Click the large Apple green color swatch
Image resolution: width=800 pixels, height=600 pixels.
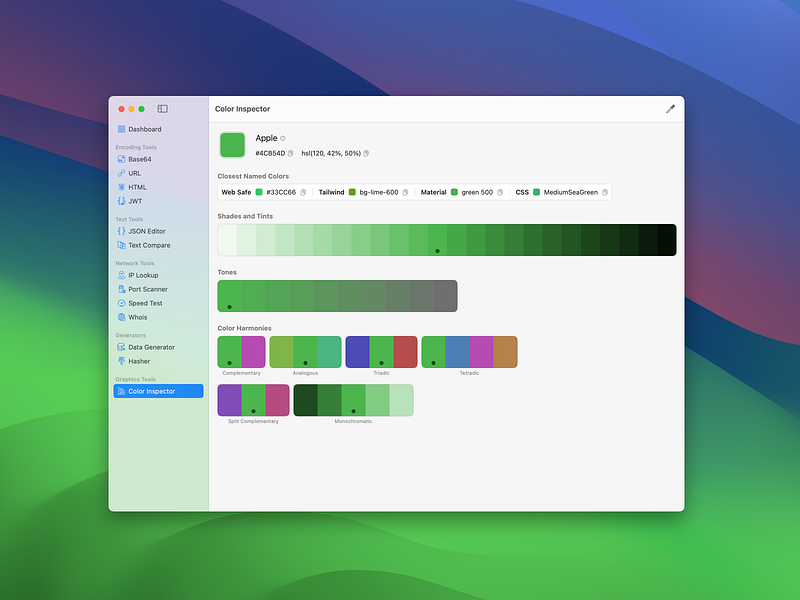(x=233, y=145)
